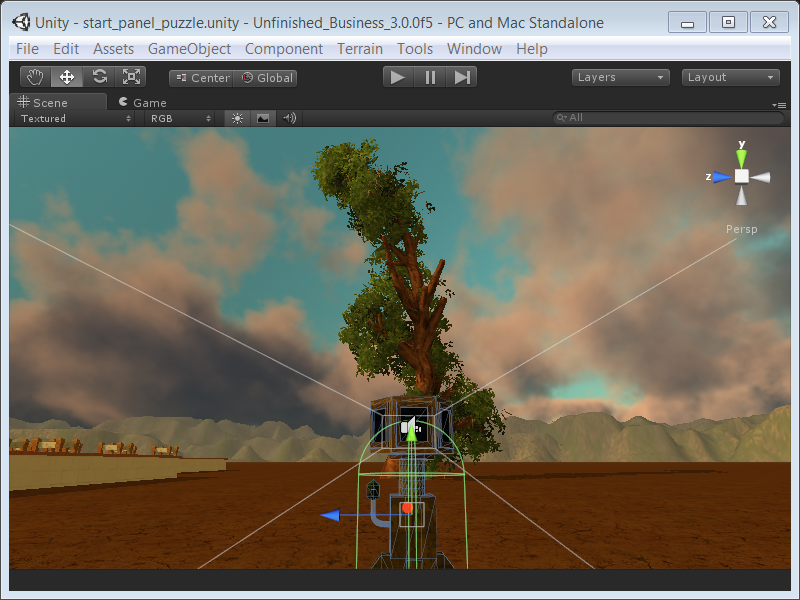Select the Hand tool
The width and height of the screenshot is (800, 600).
[36, 77]
